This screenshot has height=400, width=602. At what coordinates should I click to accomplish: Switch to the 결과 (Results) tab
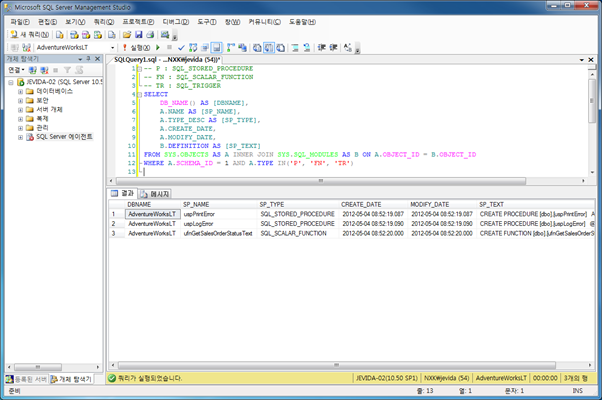tap(123, 193)
